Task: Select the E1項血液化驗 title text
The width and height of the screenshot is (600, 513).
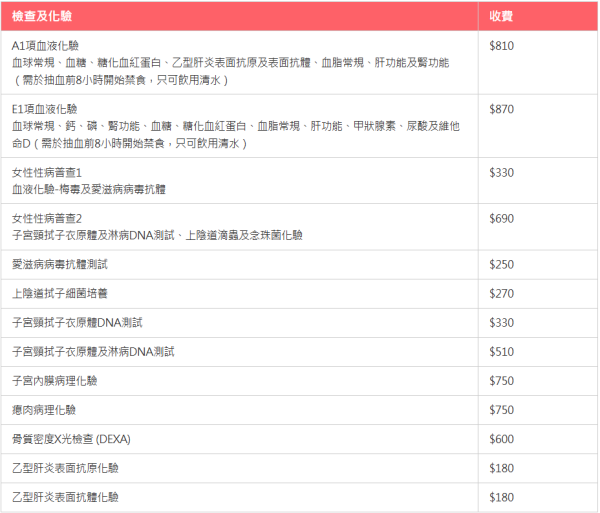Action: [44, 109]
